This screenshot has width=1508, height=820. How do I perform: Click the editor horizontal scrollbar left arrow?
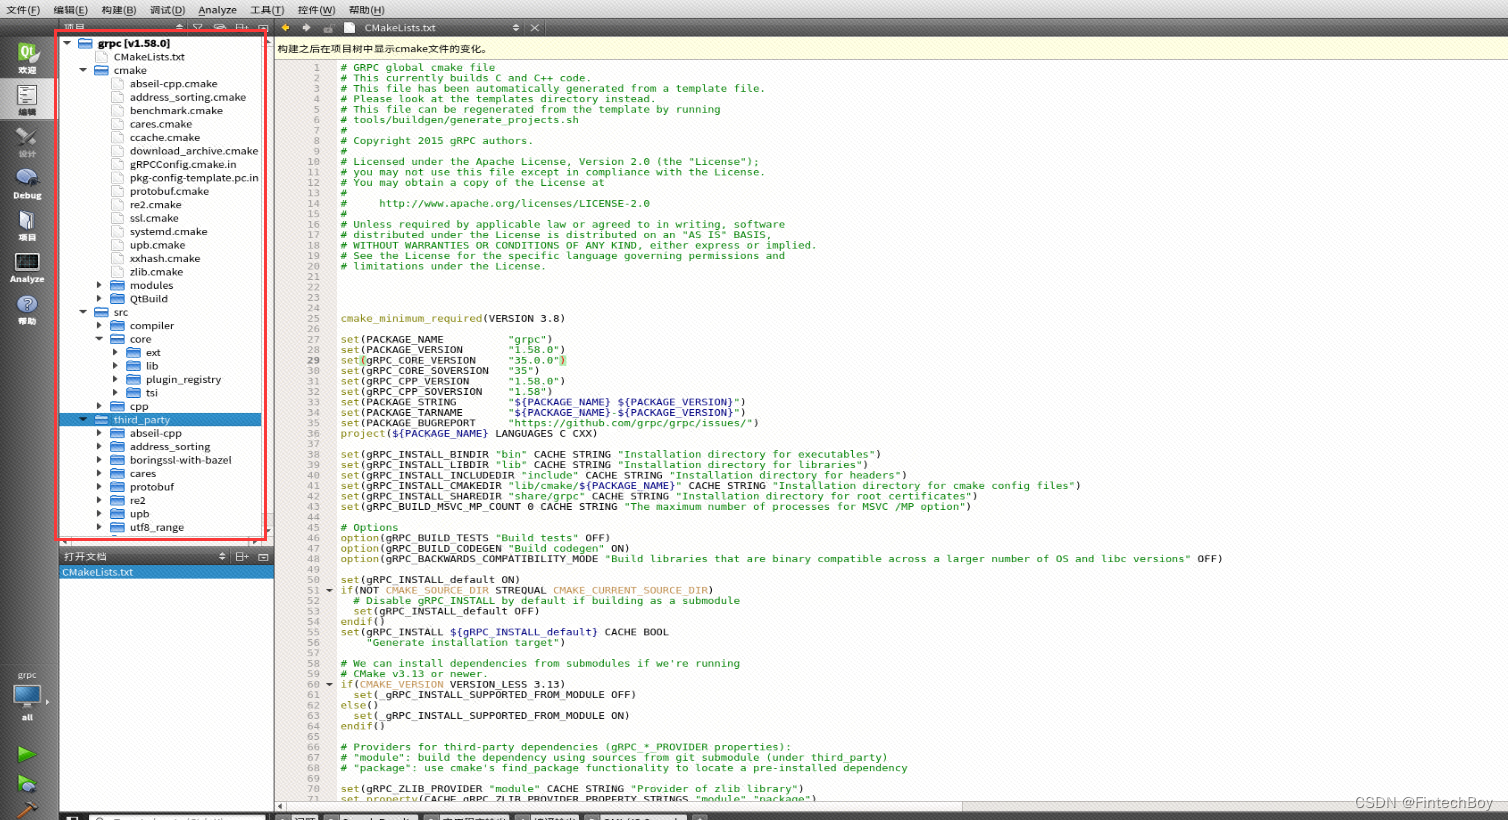pyautogui.click(x=280, y=806)
